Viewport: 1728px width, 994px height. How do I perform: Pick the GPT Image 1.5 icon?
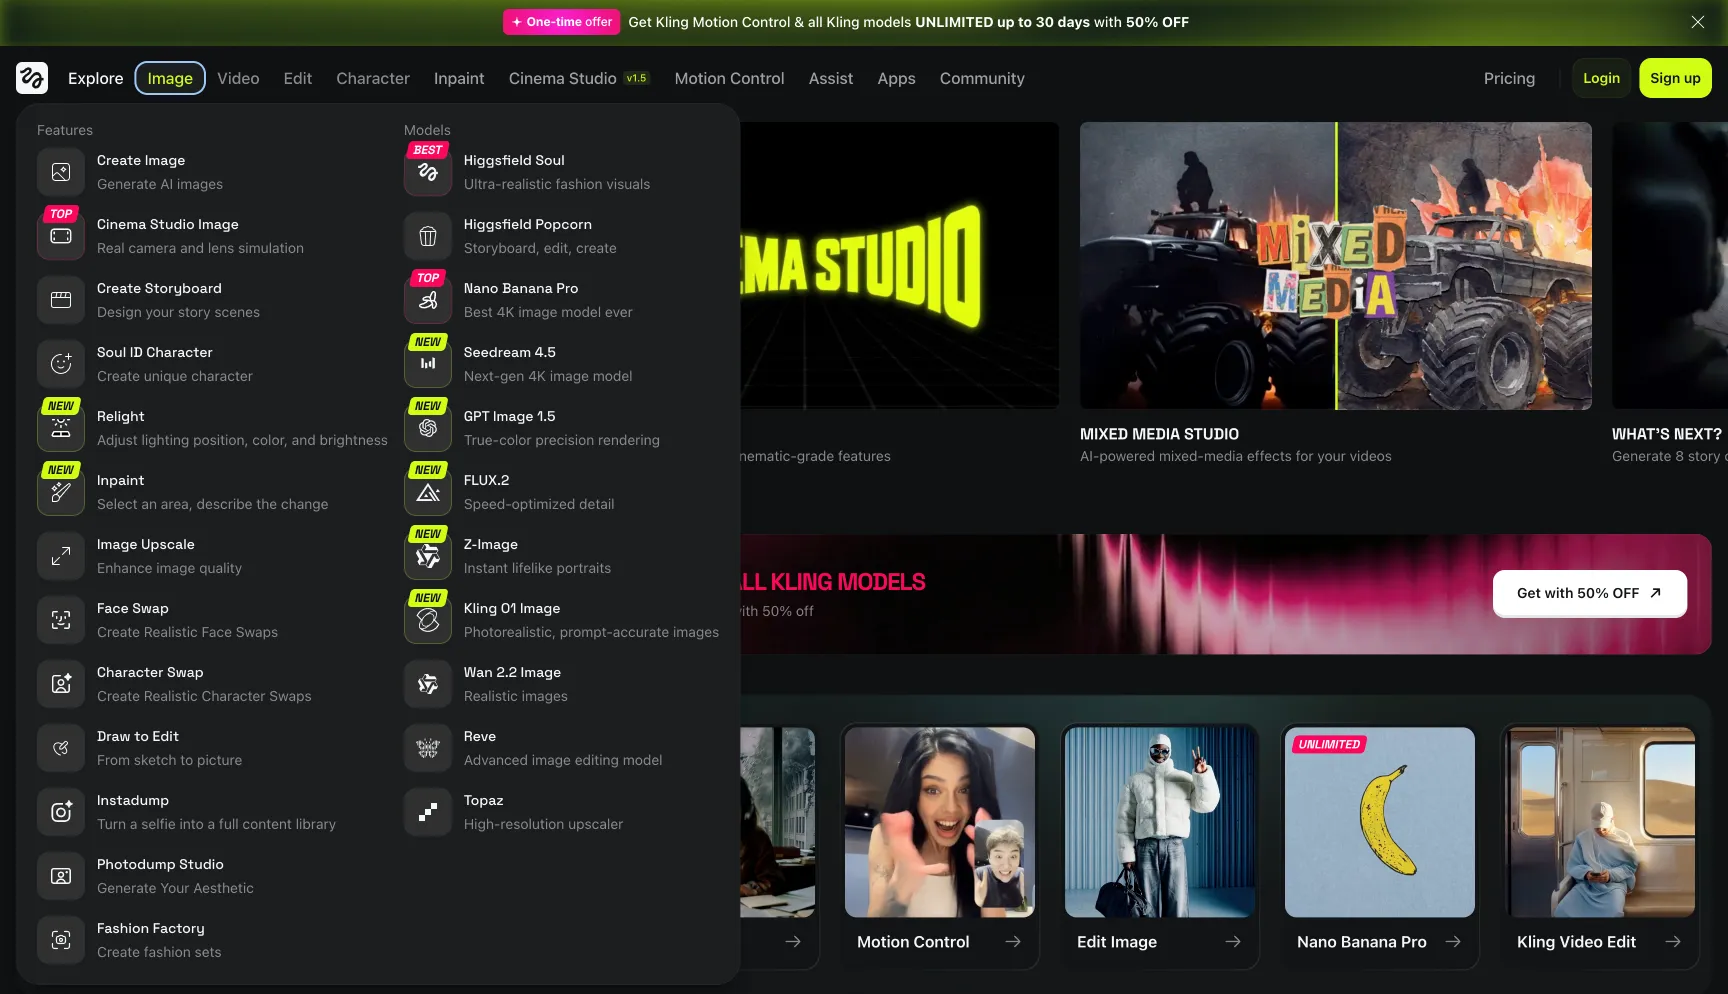click(x=428, y=428)
